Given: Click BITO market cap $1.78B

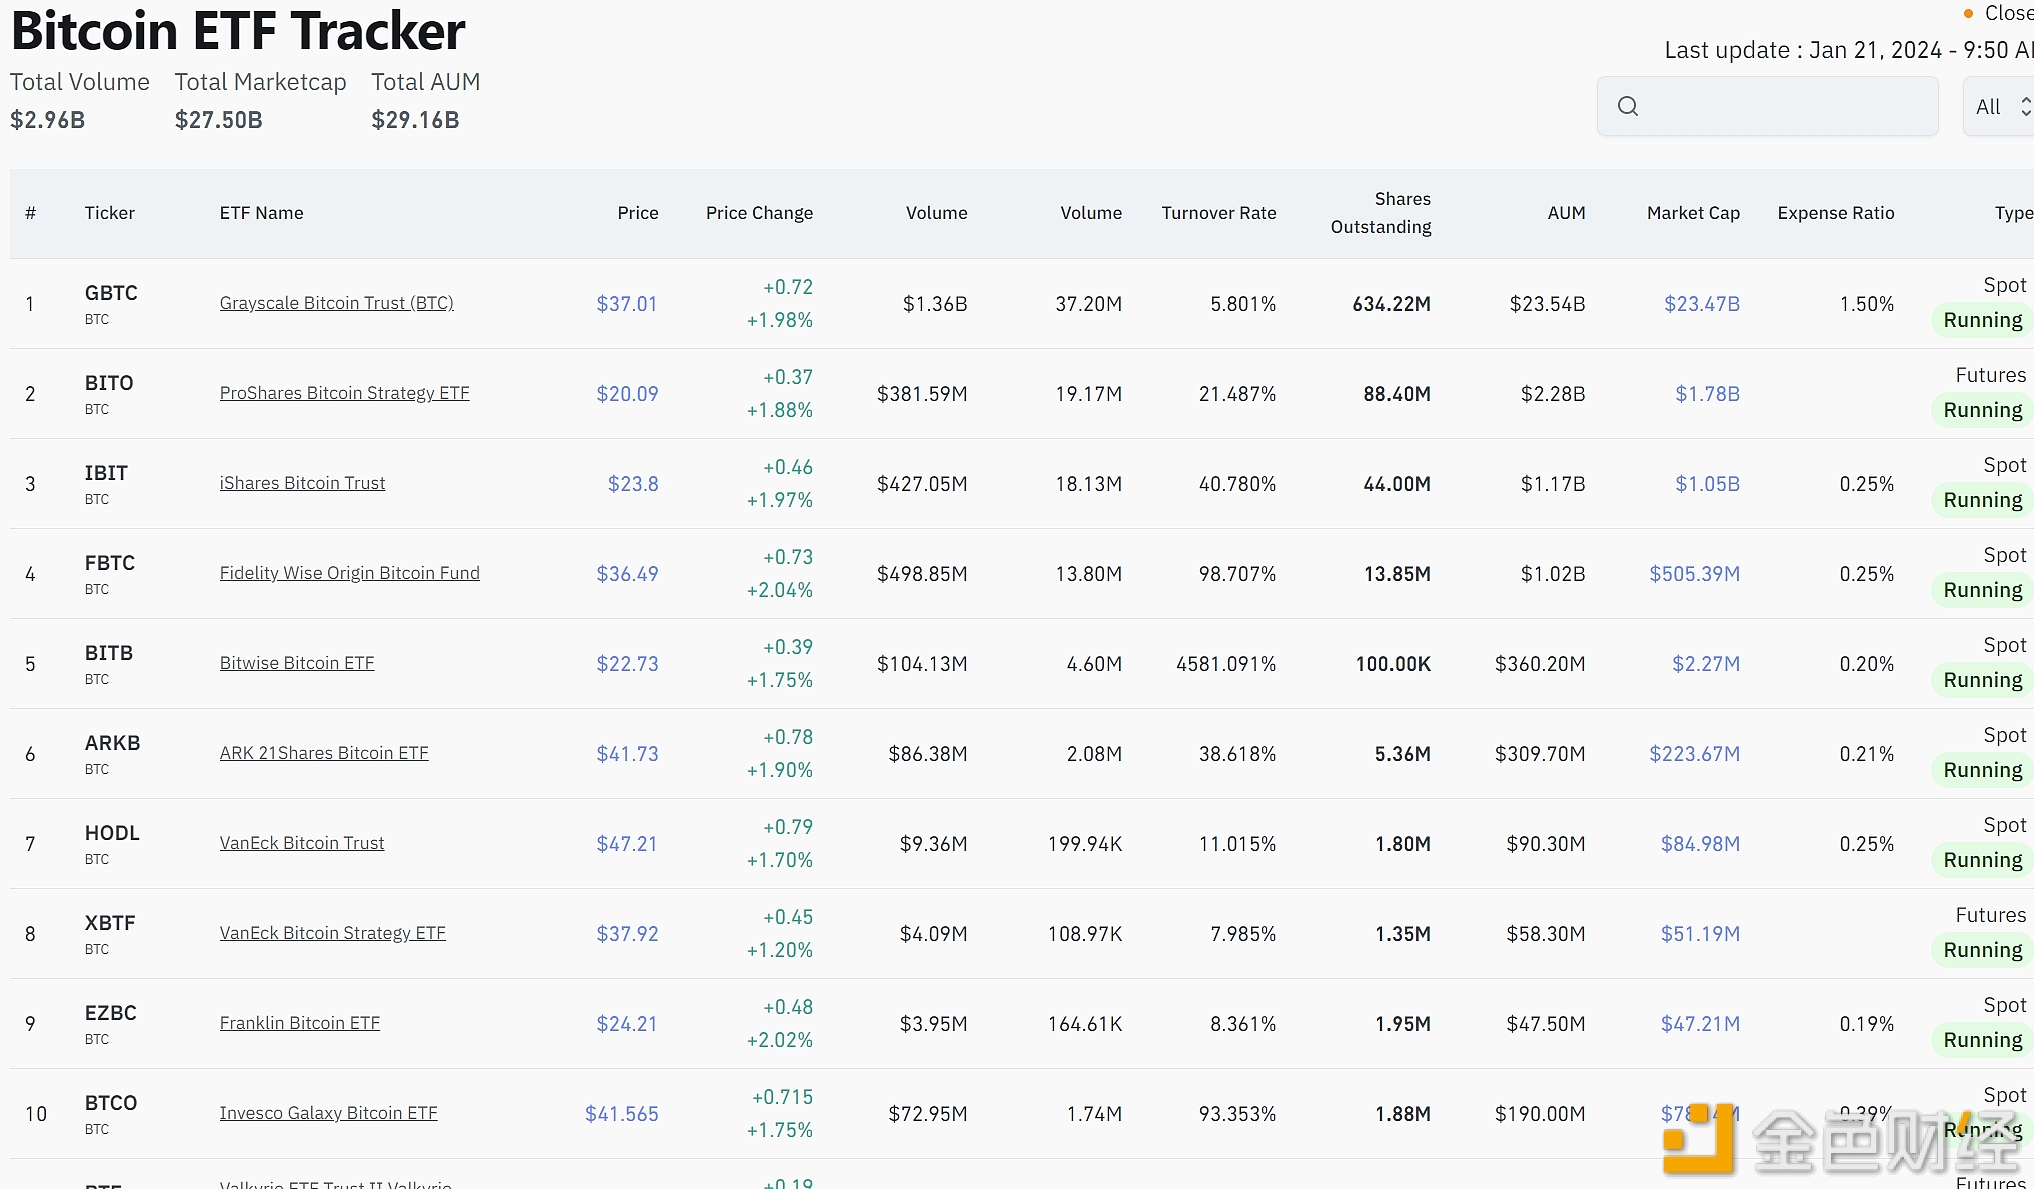Looking at the screenshot, I should (x=1708, y=394).
